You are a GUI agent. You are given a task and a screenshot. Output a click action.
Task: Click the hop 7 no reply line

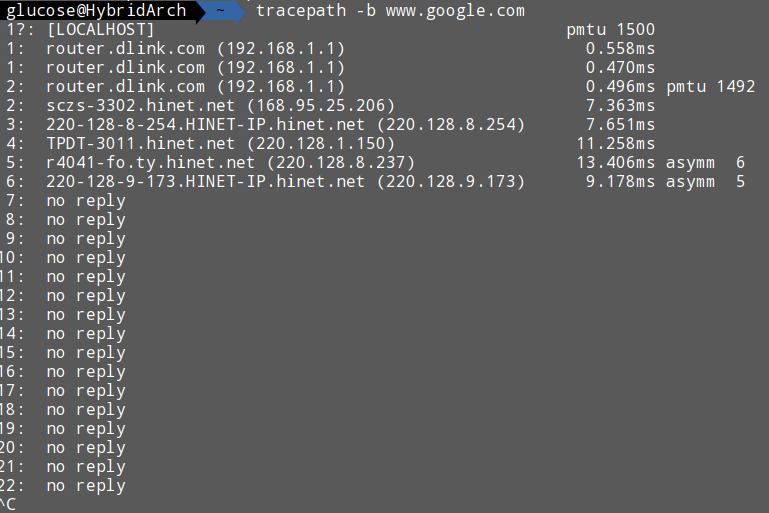(66, 201)
